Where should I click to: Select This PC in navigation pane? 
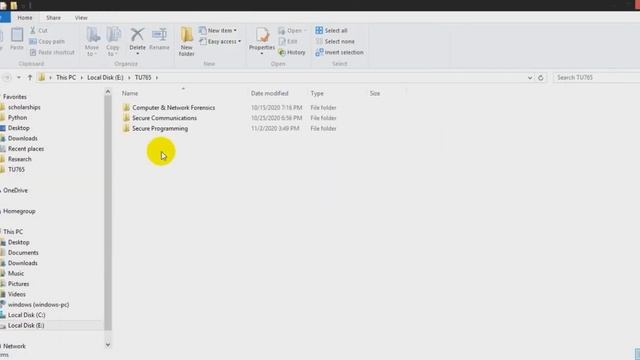point(13,232)
